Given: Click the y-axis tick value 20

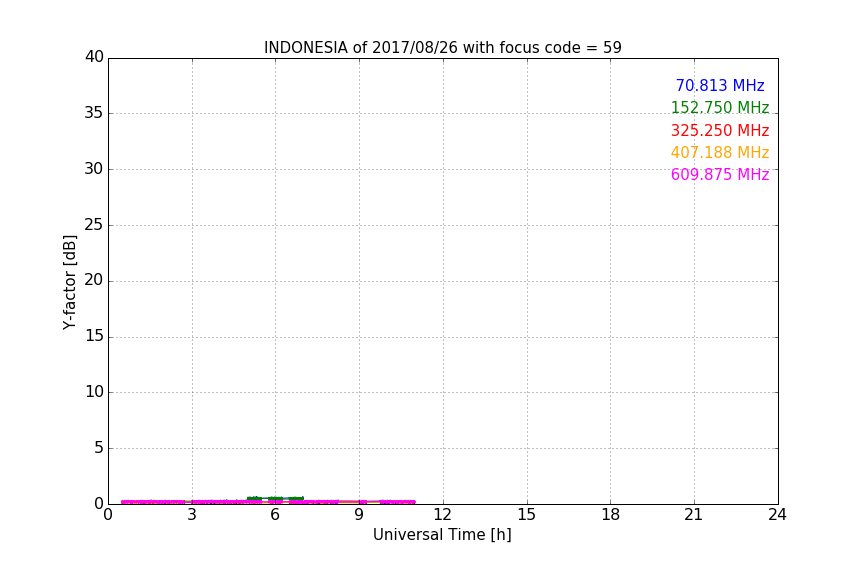Looking at the screenshot, I should [x=94, y=280].
